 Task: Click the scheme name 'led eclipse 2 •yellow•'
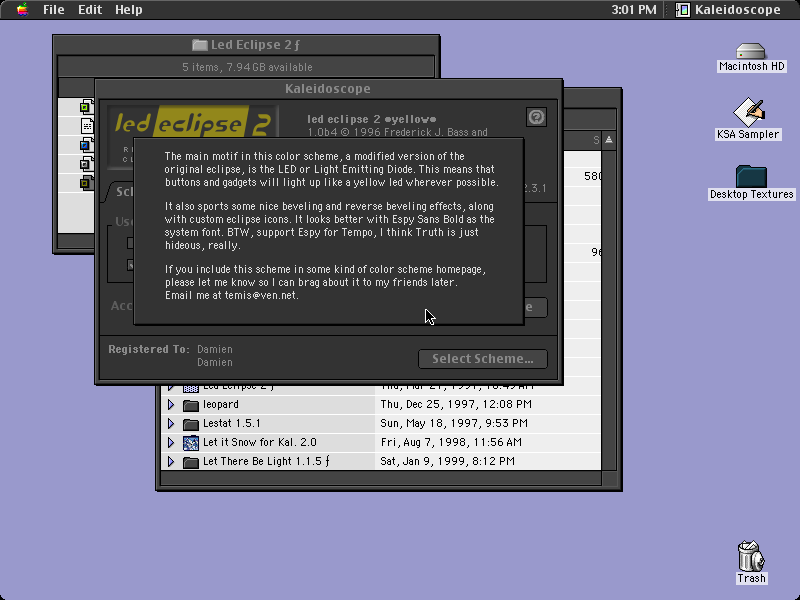pyautogui.click(x=371, y=119)
